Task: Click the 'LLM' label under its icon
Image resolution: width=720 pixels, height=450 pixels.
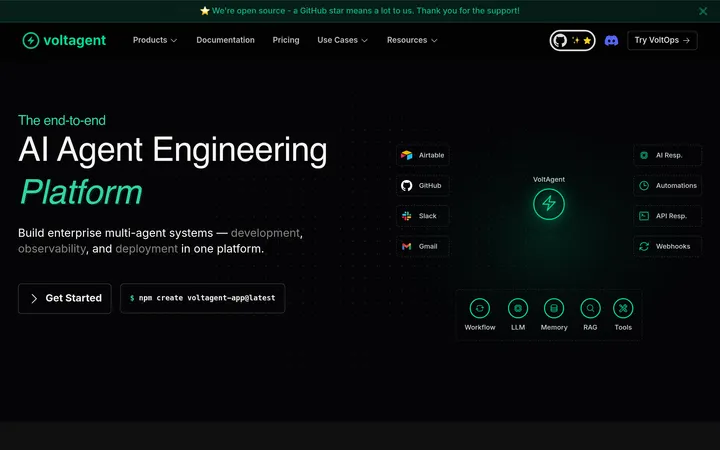Action: 518,327
